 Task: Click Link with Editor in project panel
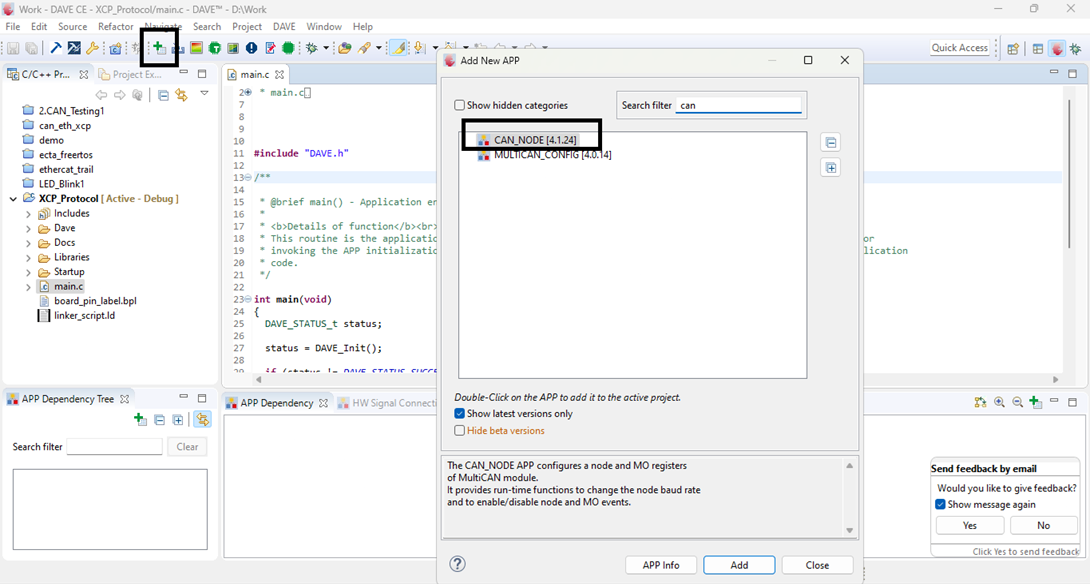click(181, 95)
